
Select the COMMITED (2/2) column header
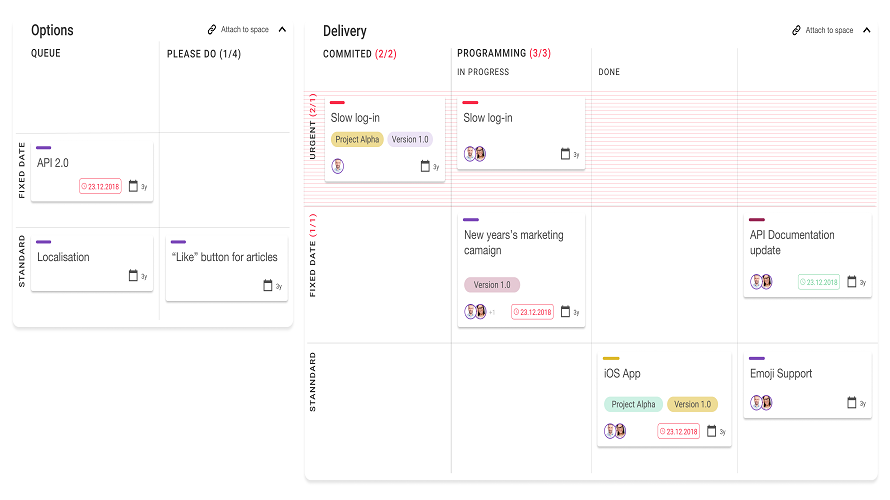click(x=359, y=54)
